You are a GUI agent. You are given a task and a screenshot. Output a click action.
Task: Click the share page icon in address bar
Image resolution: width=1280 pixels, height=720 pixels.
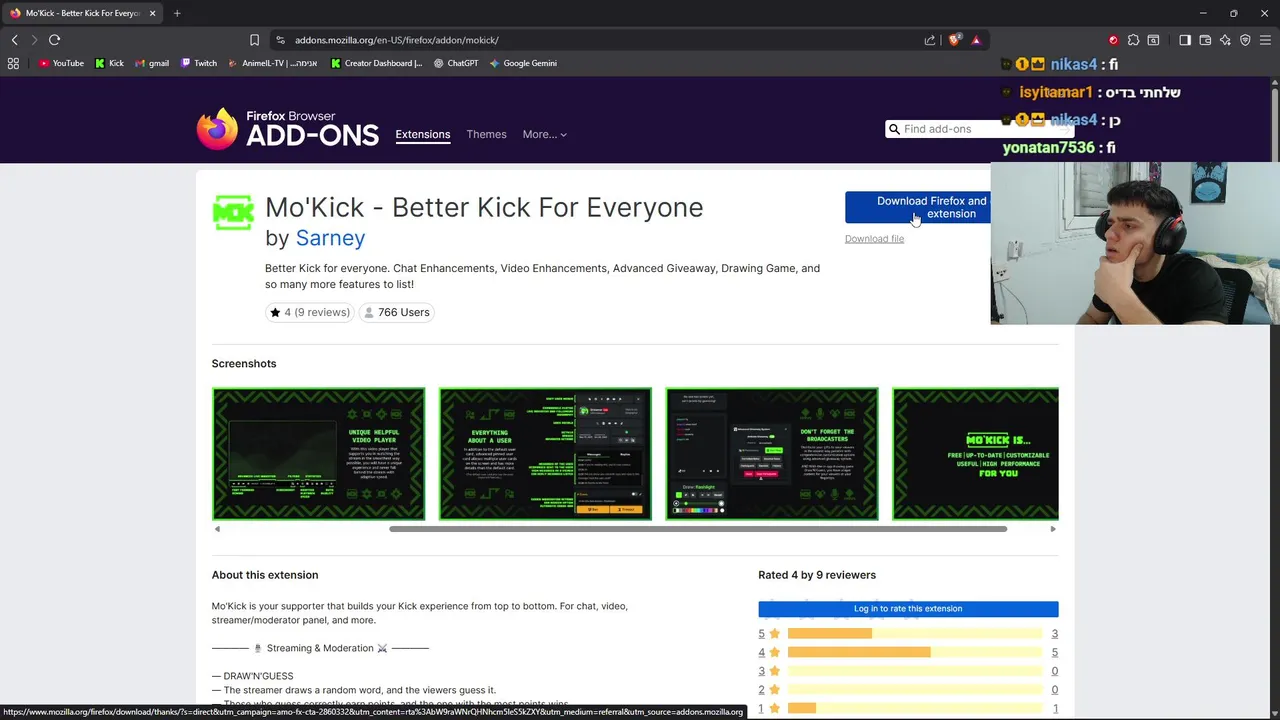pos(930,40)
